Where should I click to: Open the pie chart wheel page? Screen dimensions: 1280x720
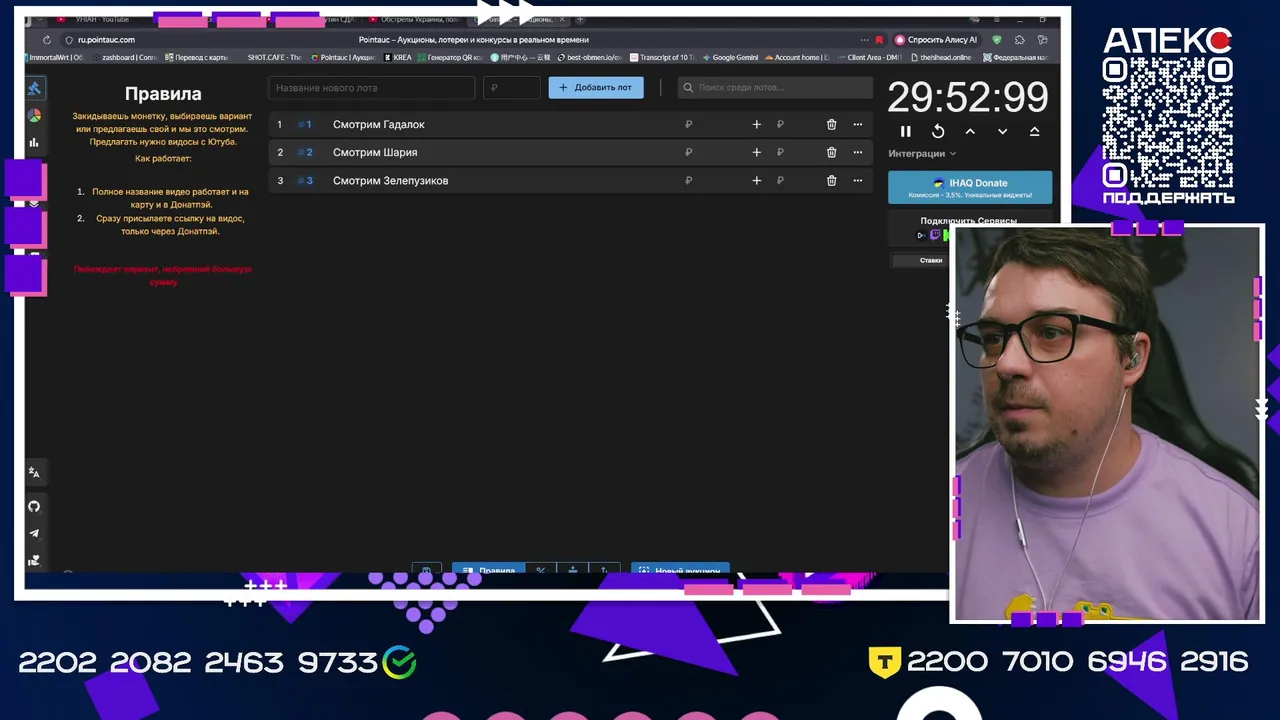pos(34,115)
